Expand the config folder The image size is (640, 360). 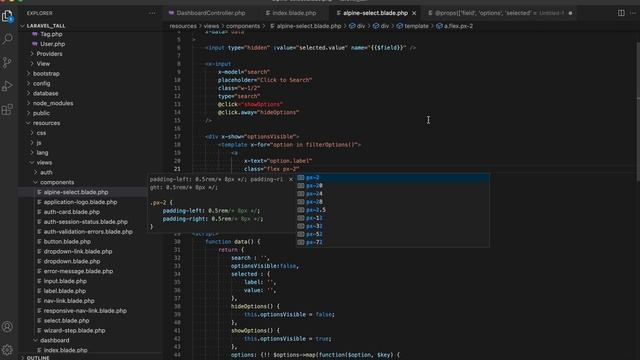coord(41,83)
